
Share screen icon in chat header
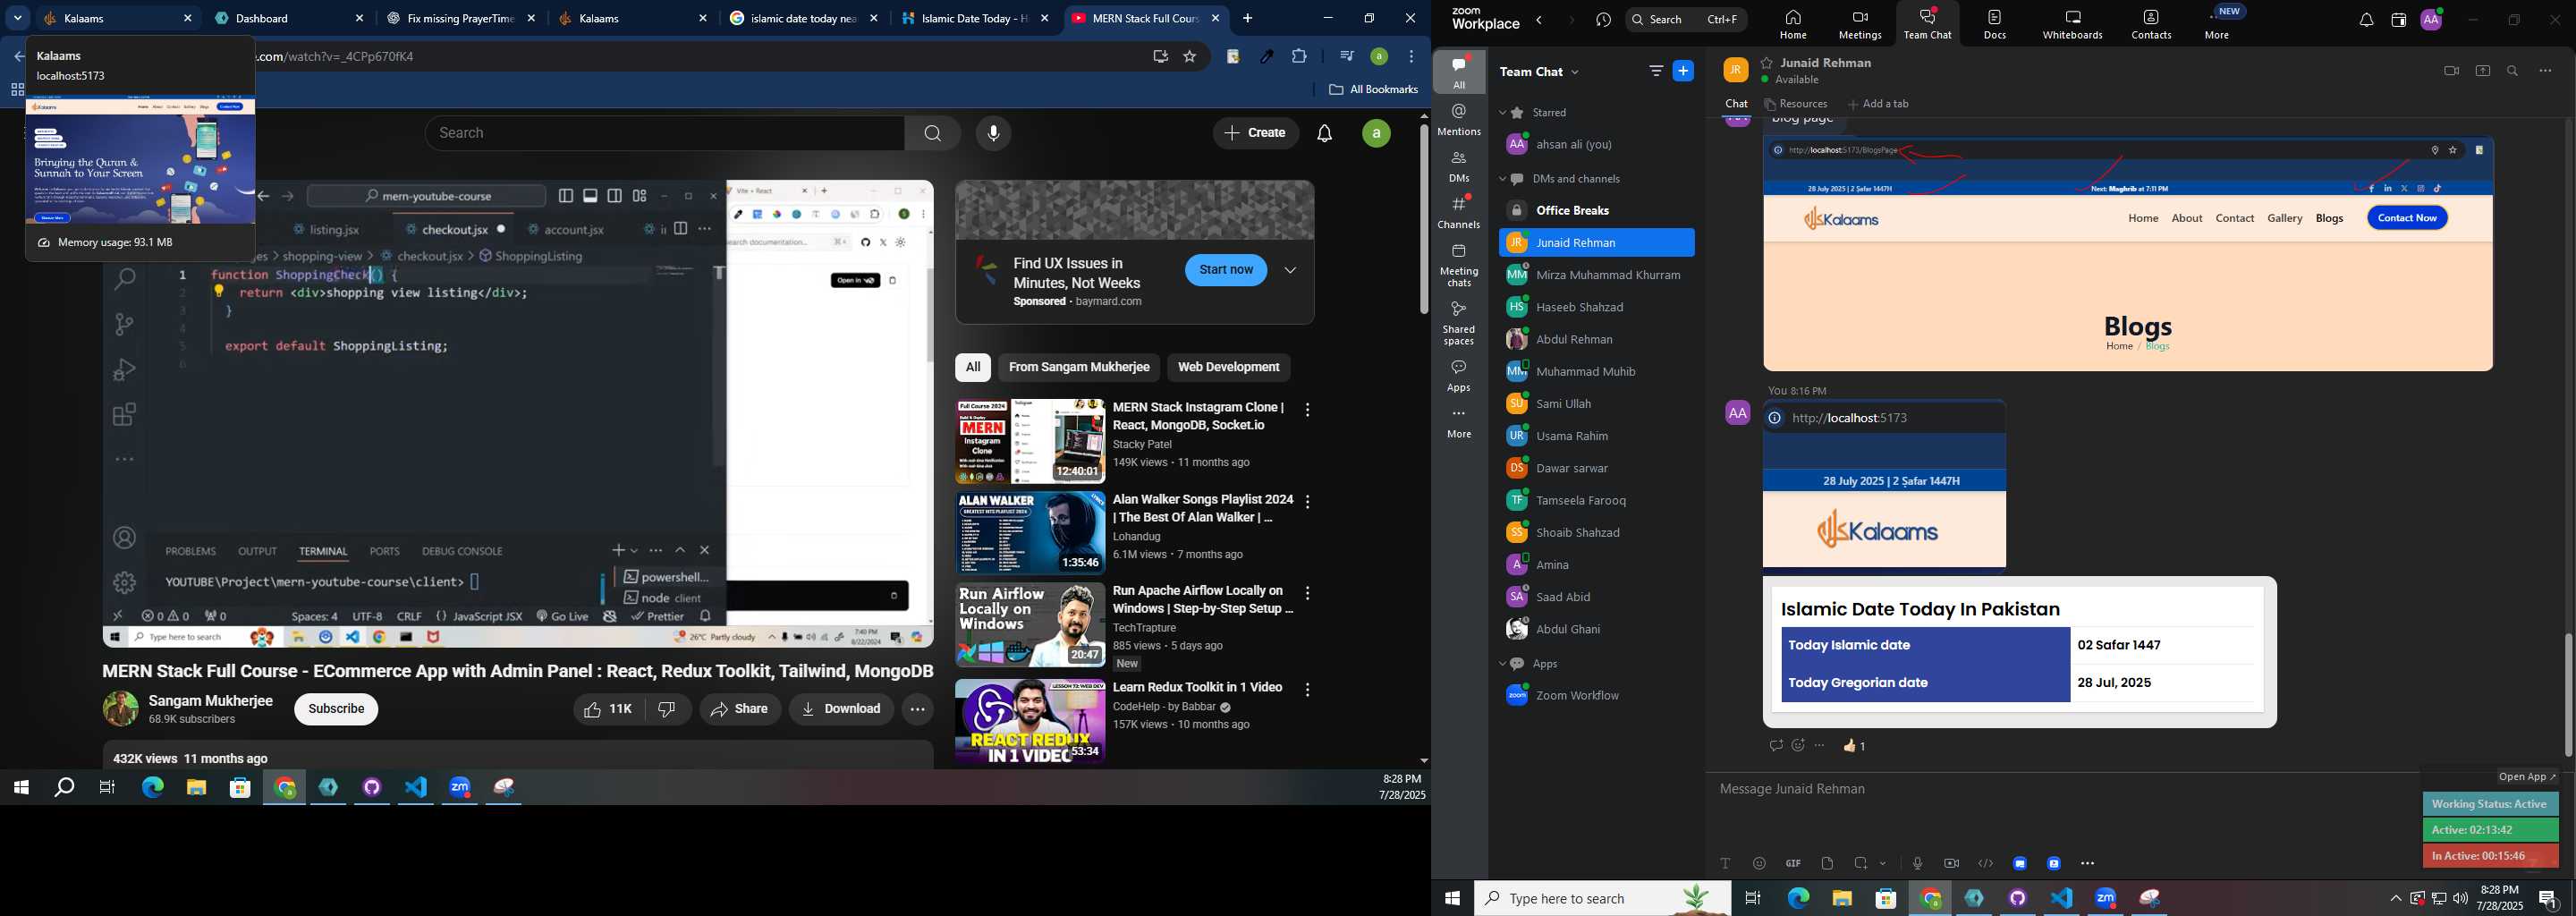pos(2483,71)
